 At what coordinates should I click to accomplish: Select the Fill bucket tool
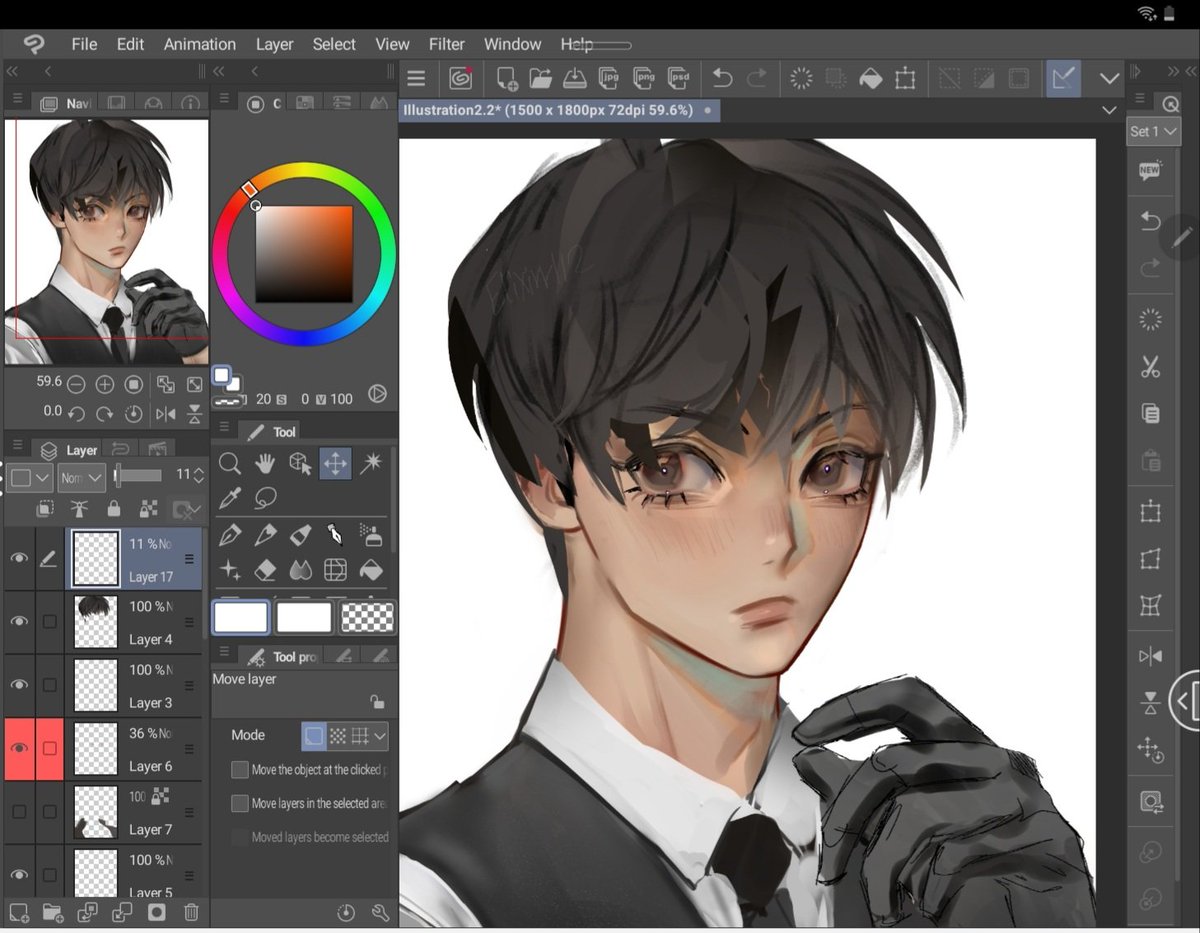[371, 569]
